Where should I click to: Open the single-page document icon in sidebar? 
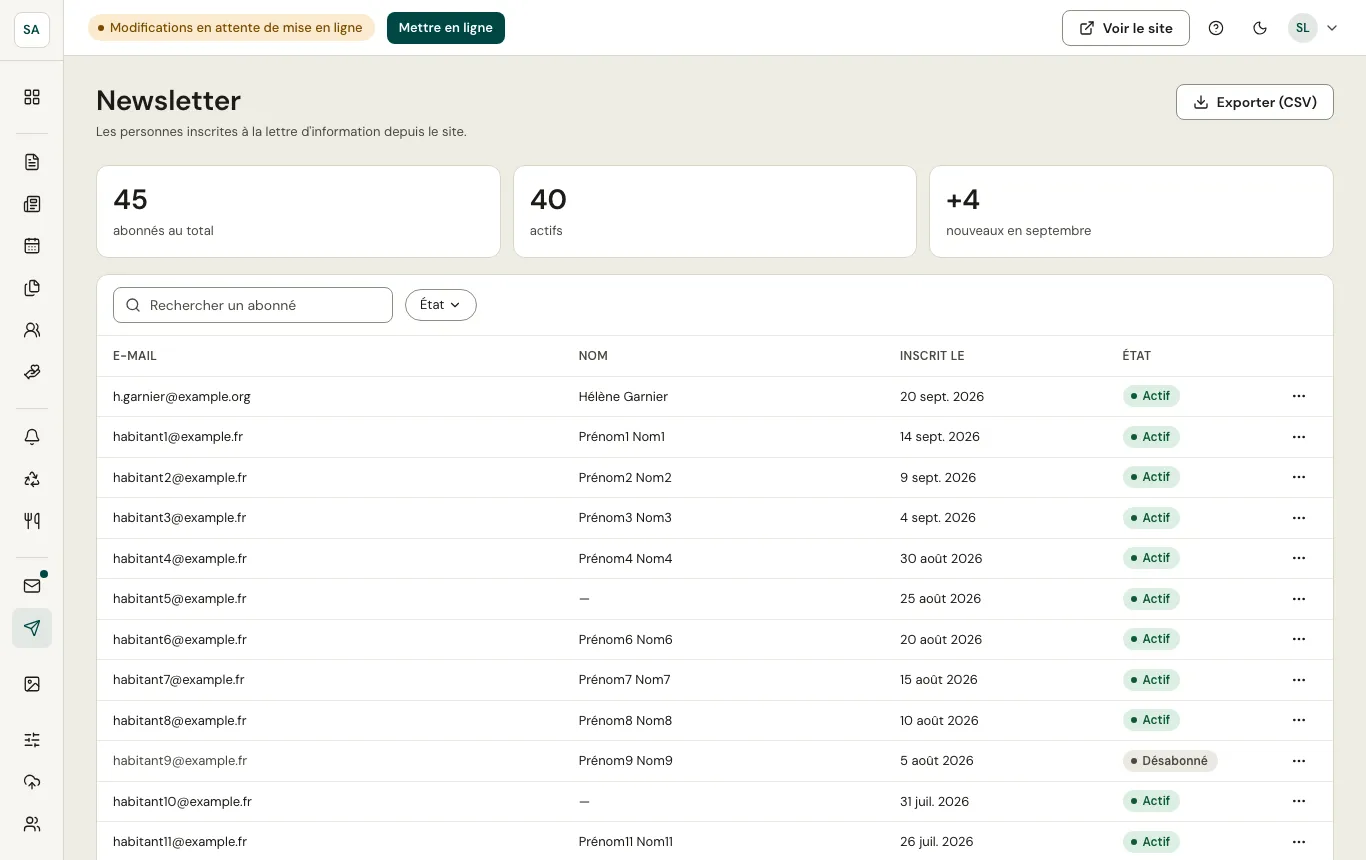(x=32, y=162)
